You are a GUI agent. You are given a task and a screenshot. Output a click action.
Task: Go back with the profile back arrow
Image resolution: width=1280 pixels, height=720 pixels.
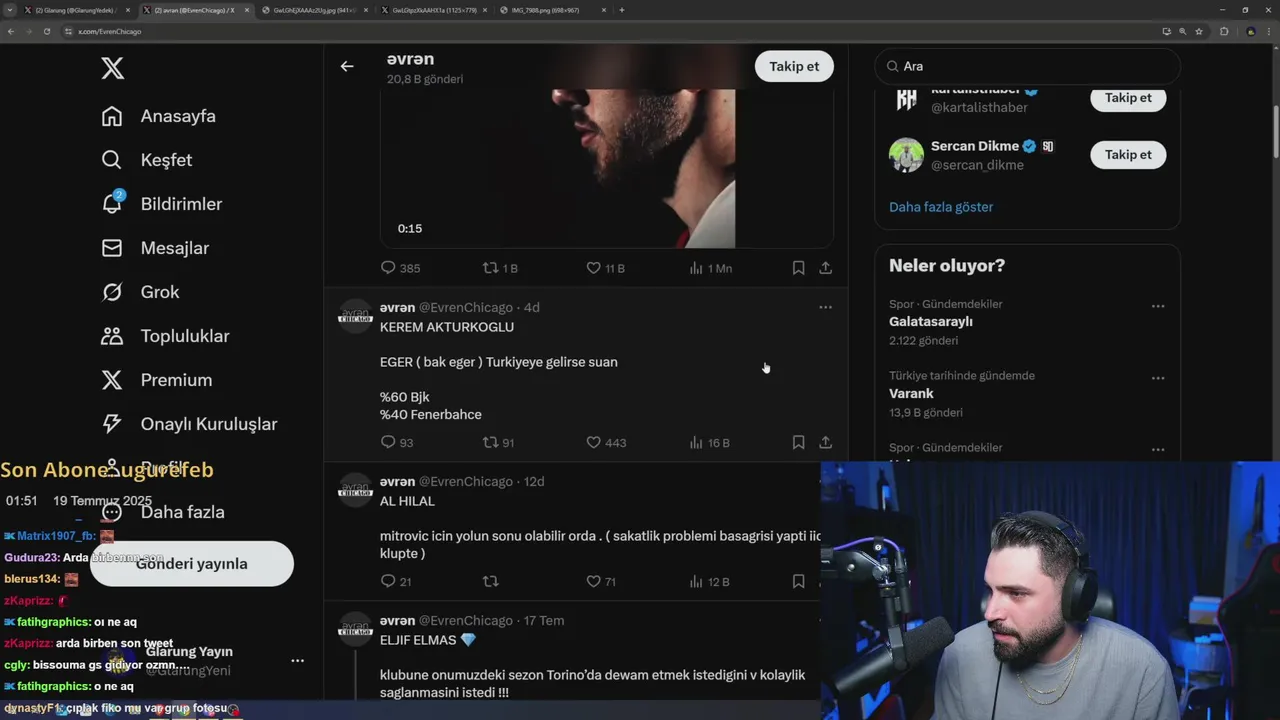[347, 66]
